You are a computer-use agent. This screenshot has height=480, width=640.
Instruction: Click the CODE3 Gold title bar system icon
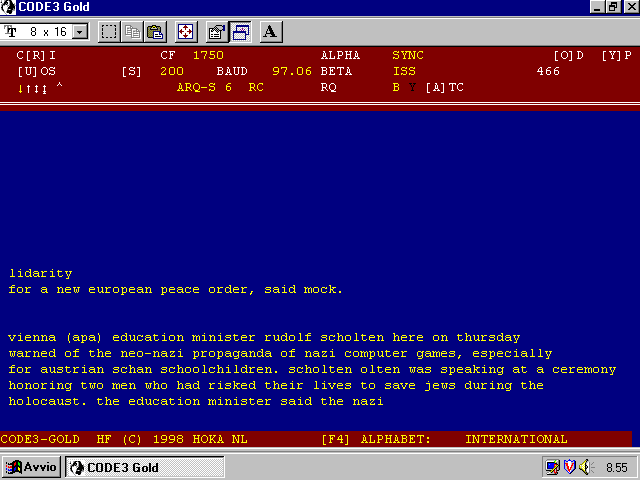[x=9, y=7]
